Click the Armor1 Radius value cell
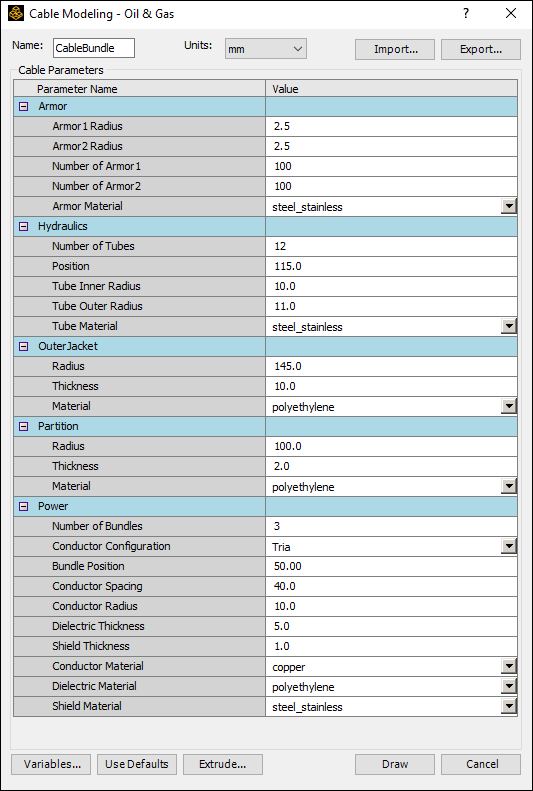Screen dimensions: 533x791 [391, 127]
